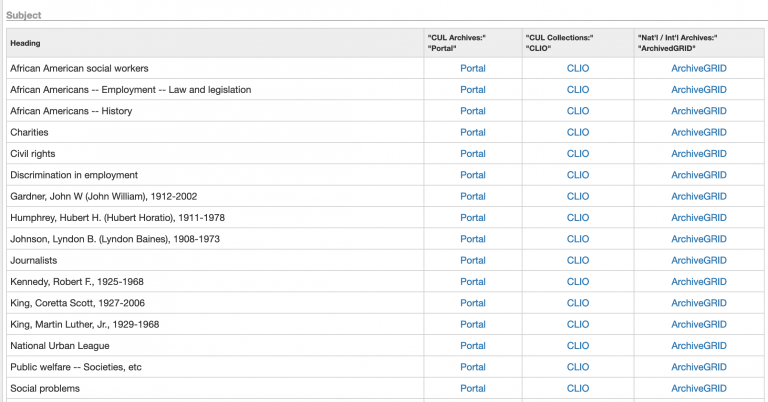The height and width of the screenshot is (402, 768).
Task: Open ArchiveGRID for Employment Law and legislation row
Action: coord(699,90)
